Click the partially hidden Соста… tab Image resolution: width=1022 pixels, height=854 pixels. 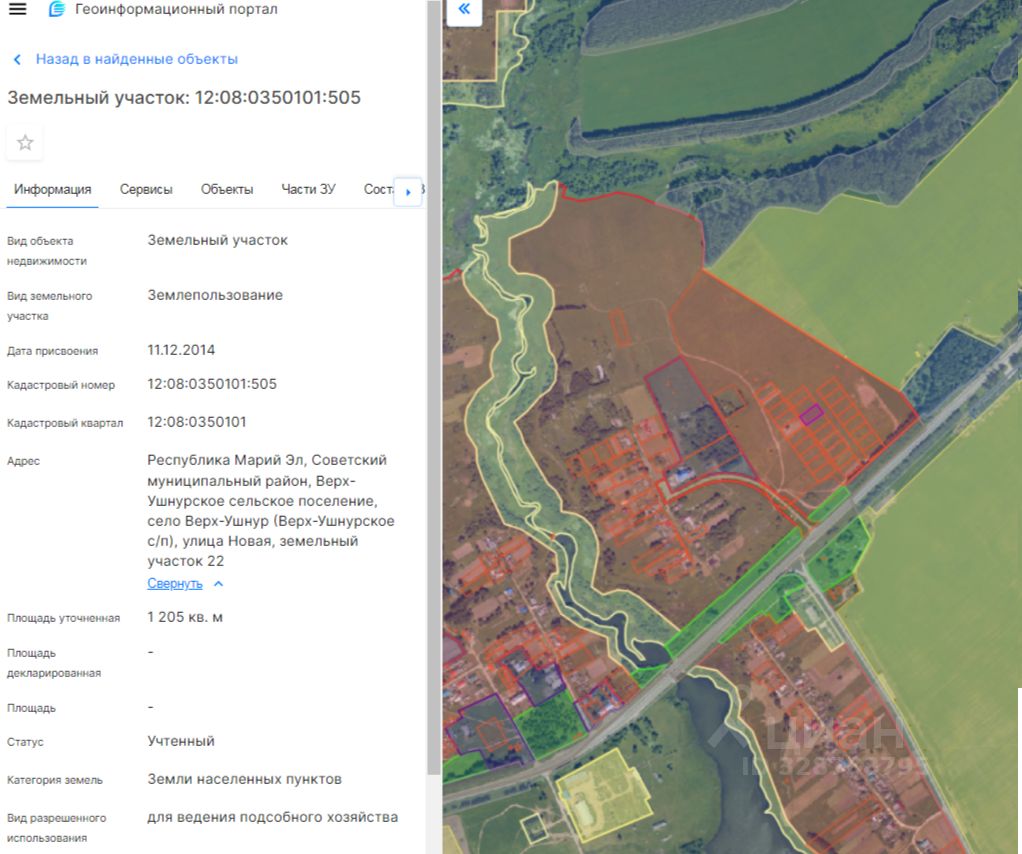pyautogui.click(x=377, y=189)
